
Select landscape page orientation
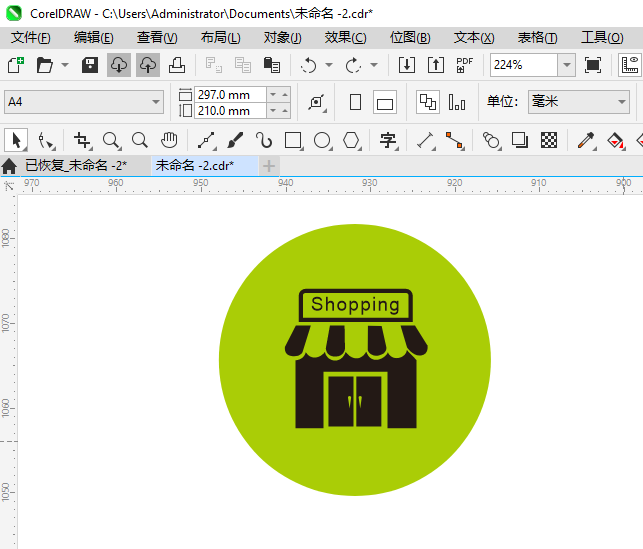(x=385, y=102)
